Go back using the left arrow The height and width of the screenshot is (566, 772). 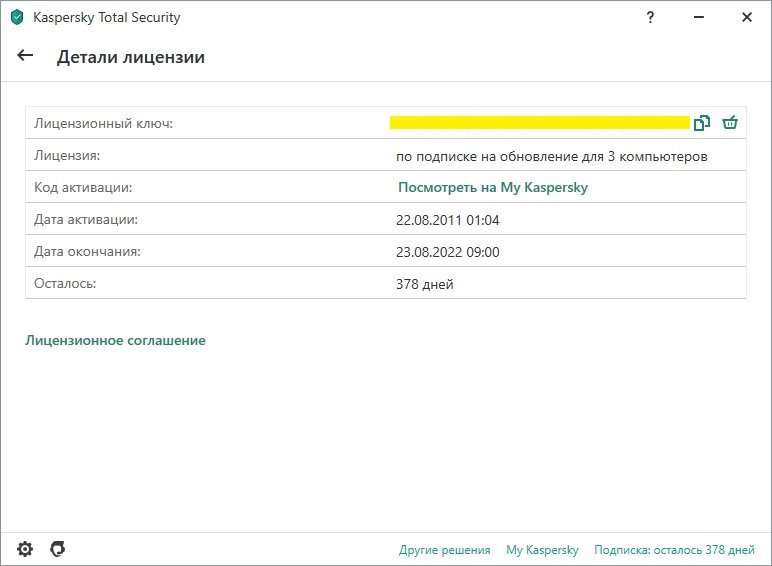[x=25, y=56]
